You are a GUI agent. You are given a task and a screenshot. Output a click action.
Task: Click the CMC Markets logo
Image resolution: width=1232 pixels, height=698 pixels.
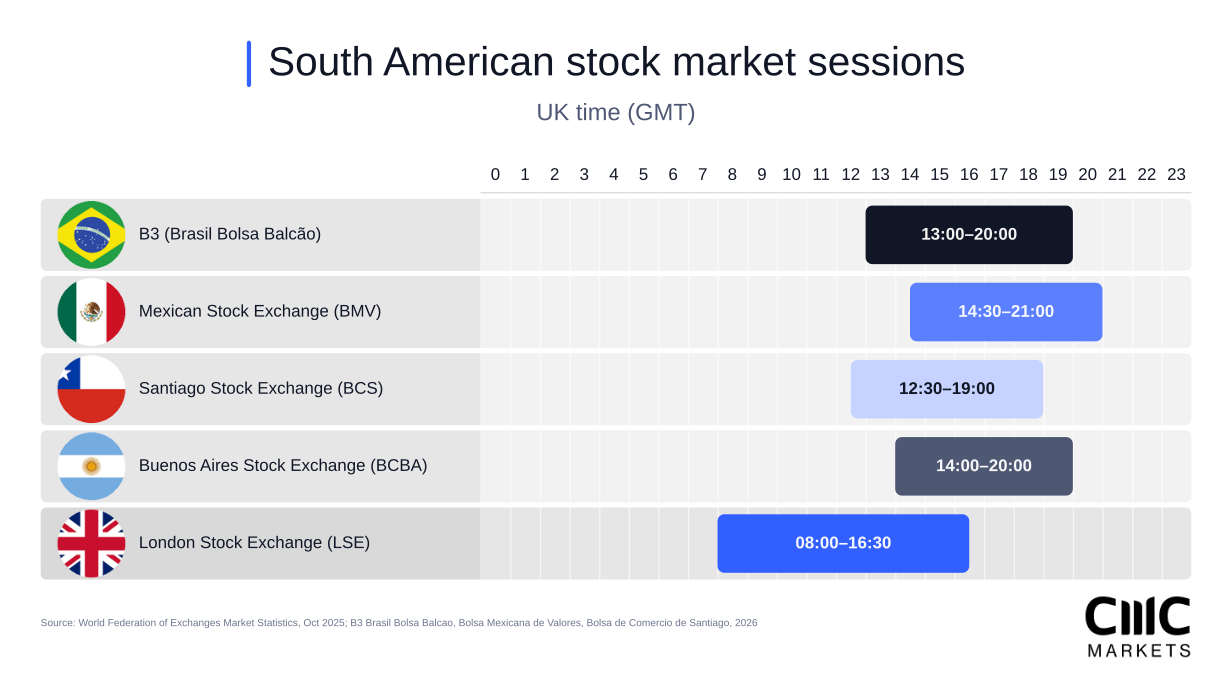coord(1138,626)
